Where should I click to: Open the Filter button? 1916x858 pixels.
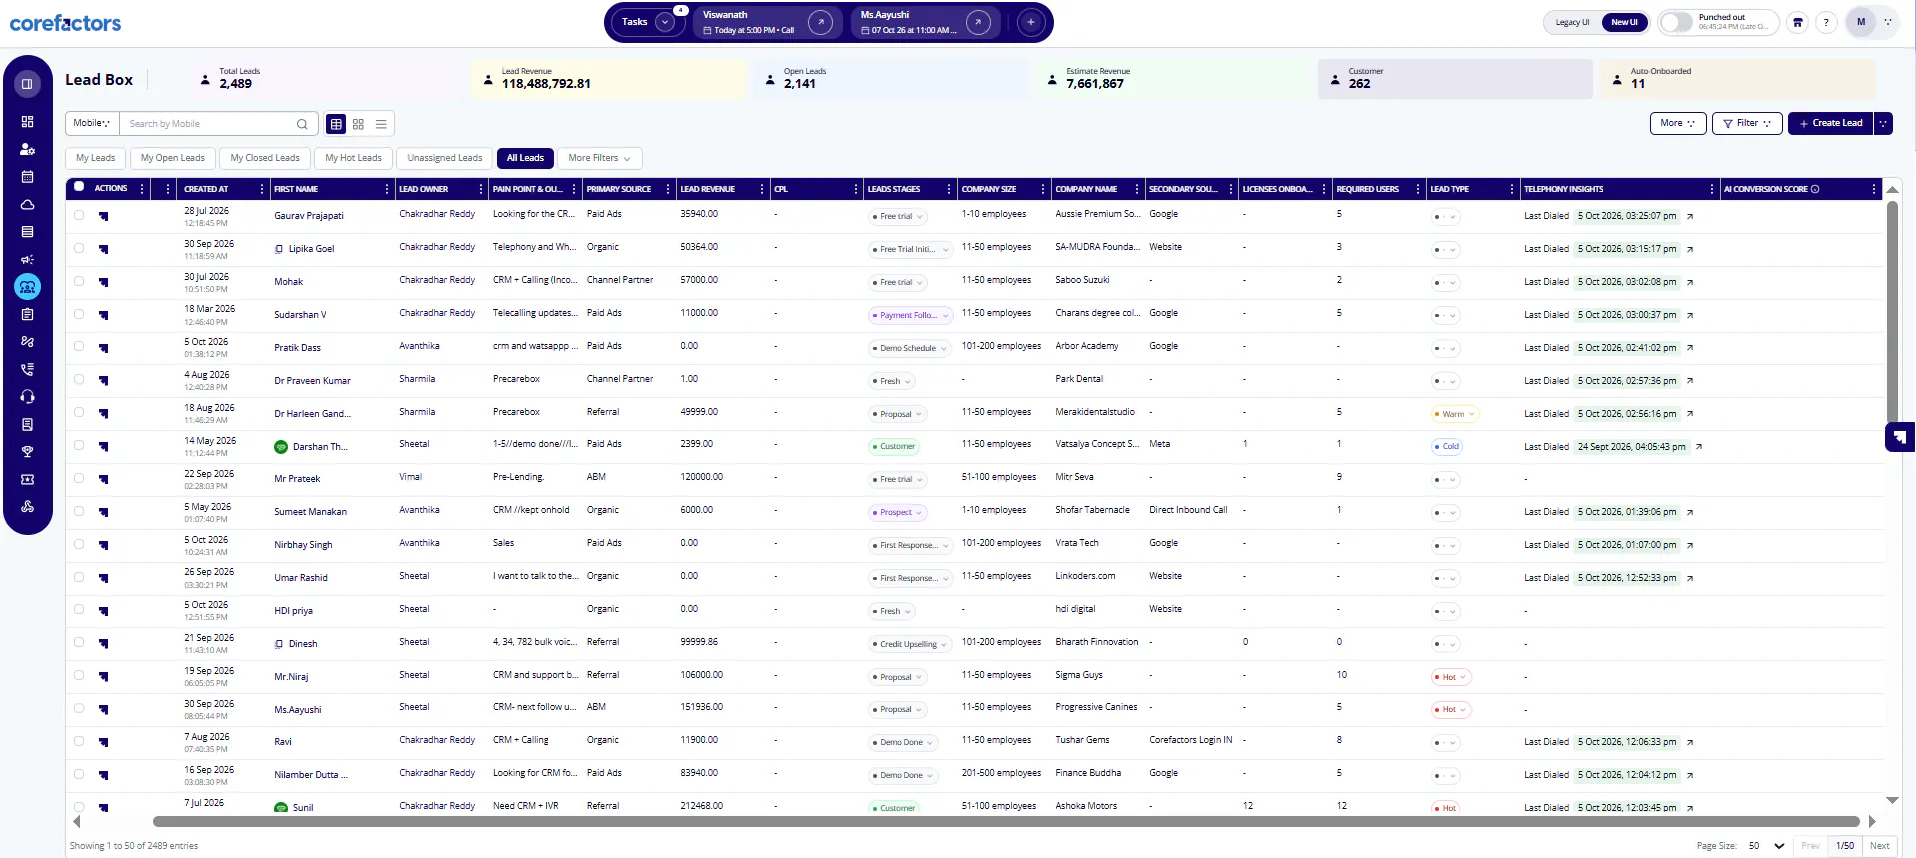pyautogui.click(x=1747, y=123)
